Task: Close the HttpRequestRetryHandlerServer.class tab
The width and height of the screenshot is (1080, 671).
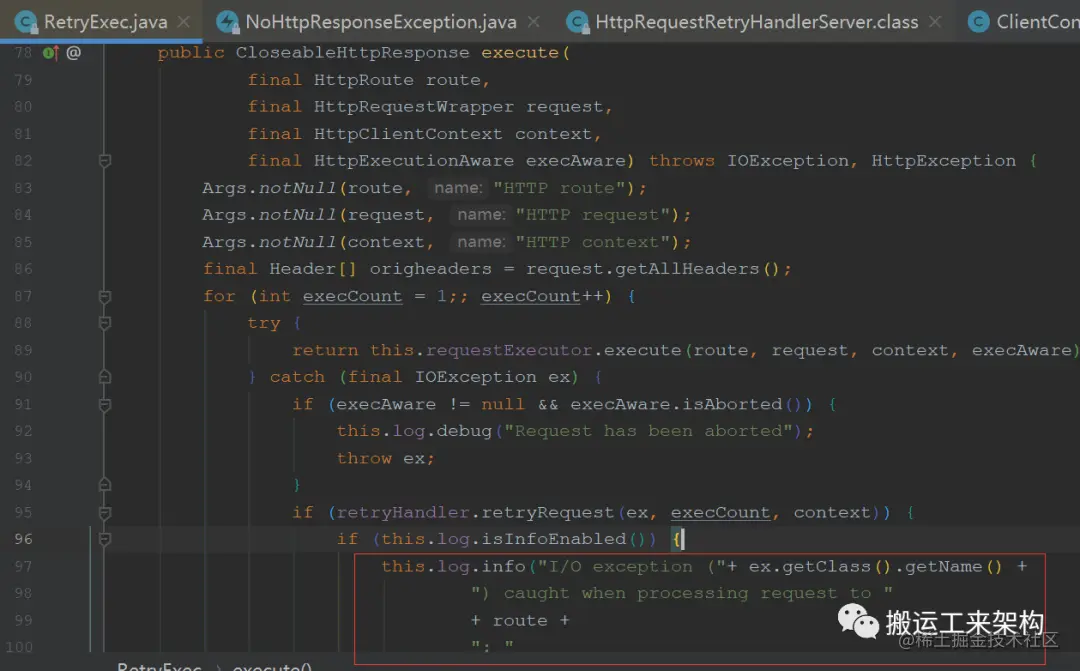Action: click(x=935, y=22)
